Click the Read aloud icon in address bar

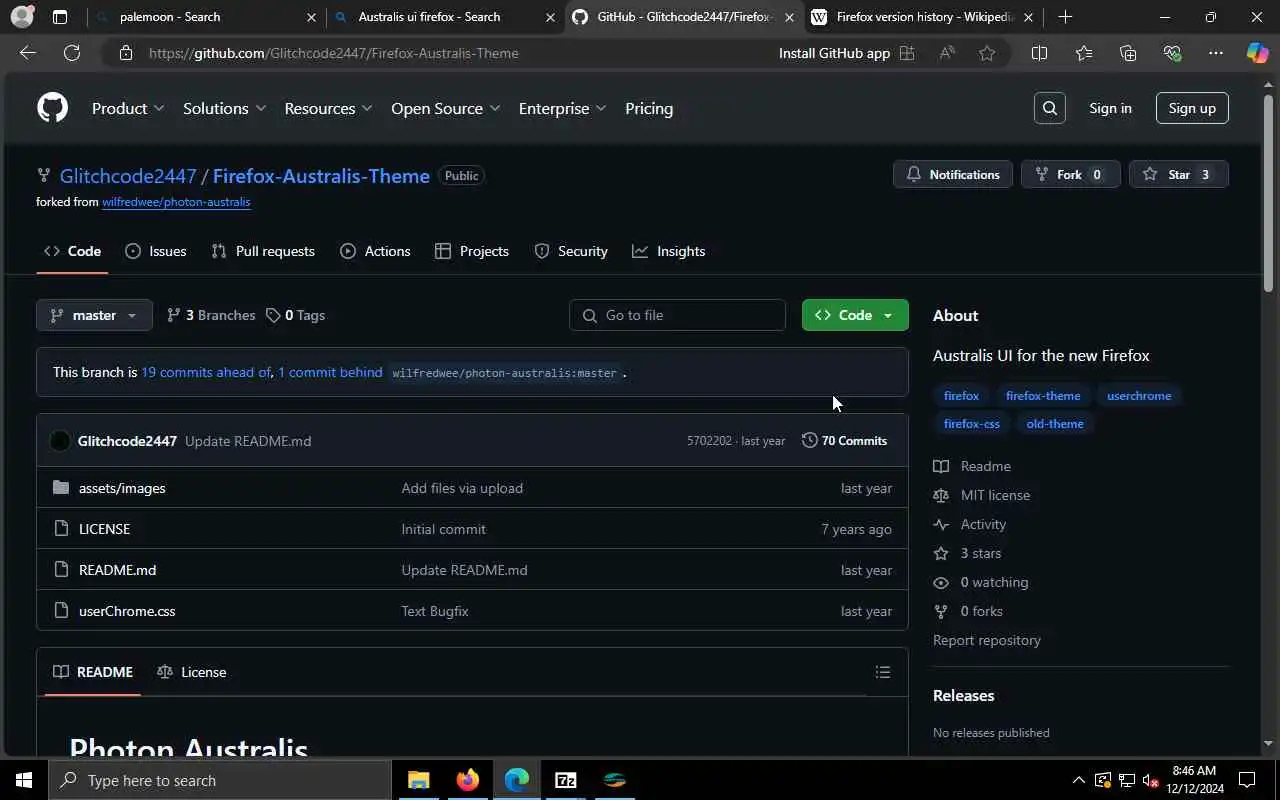947,53
